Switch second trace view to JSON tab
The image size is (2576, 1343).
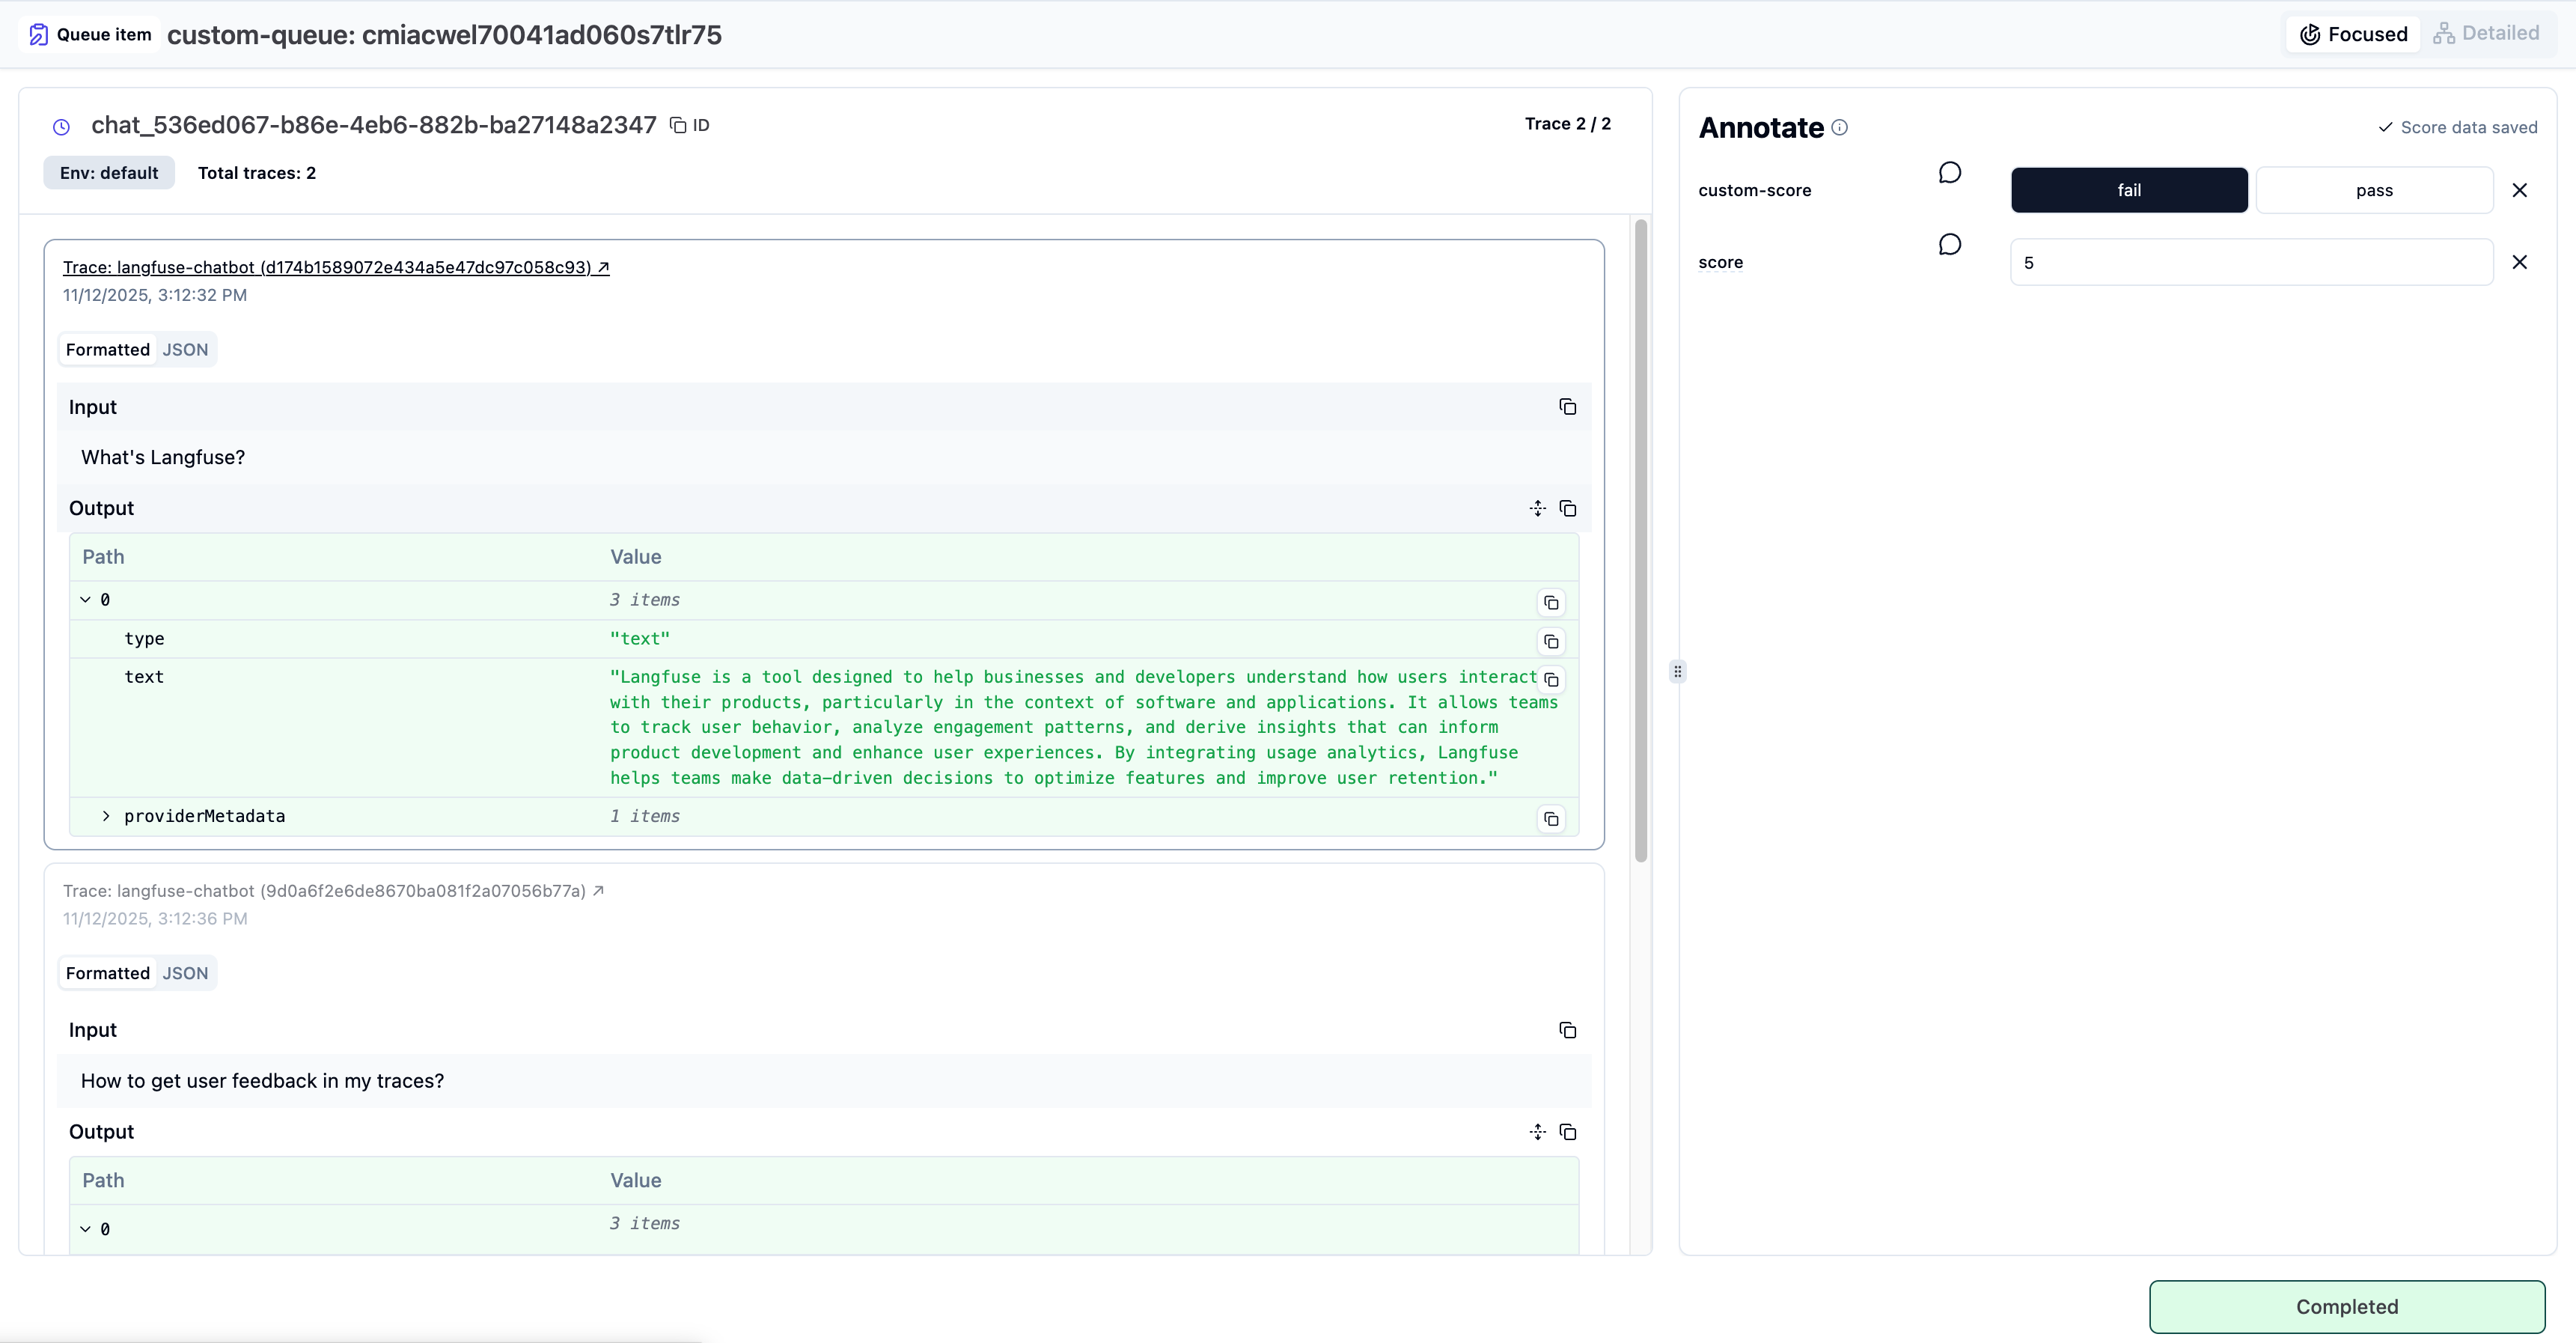point(185,974)
